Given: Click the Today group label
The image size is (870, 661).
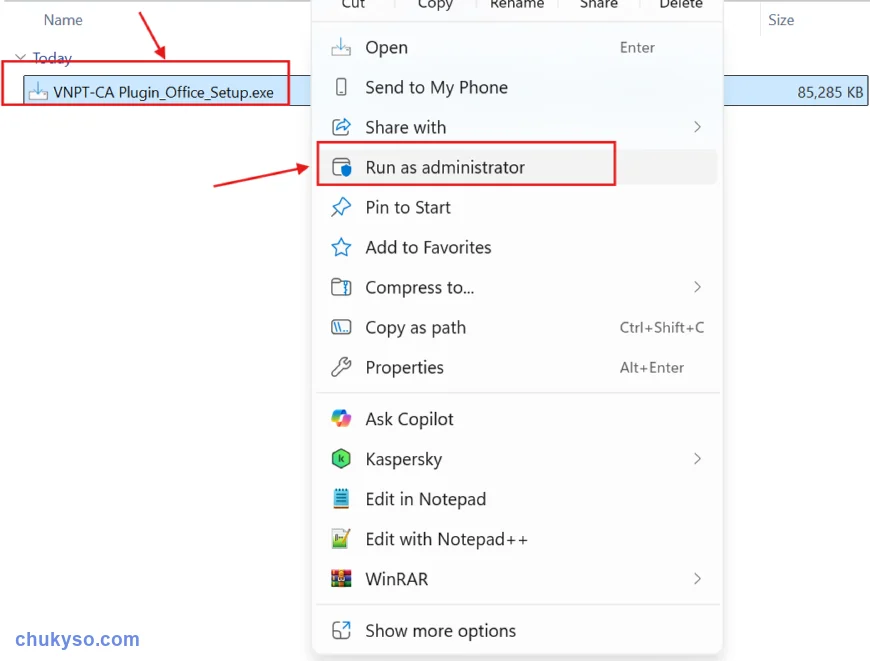Looking at the screenshot, I should click(52, 58).
